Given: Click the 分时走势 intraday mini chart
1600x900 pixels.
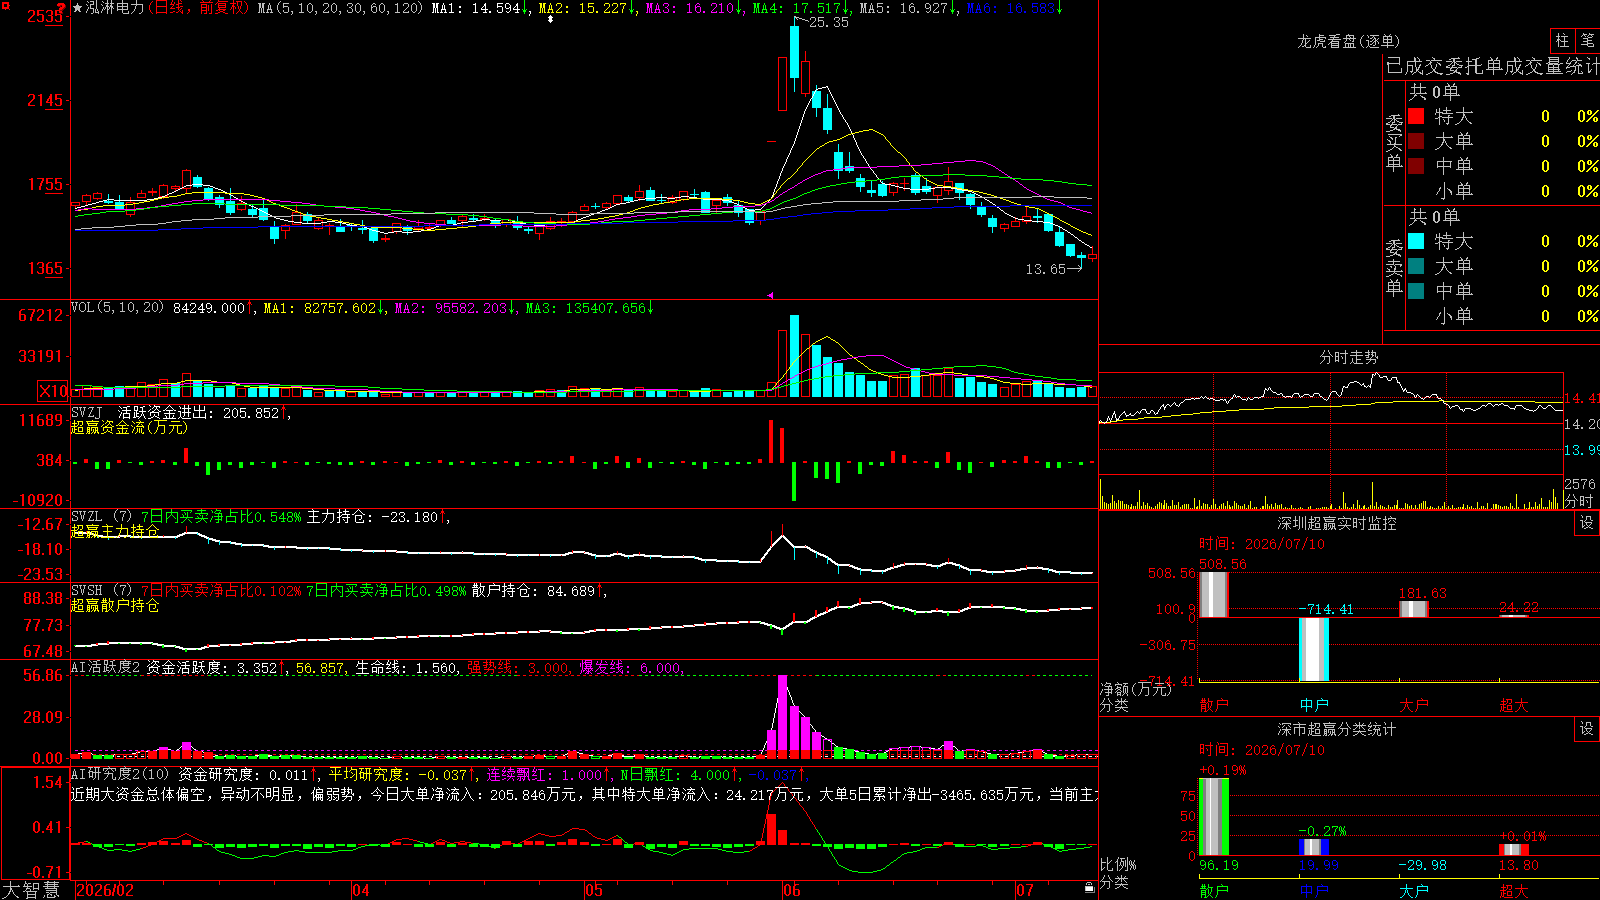Looking at the screenshot, I should point(1331,440).
